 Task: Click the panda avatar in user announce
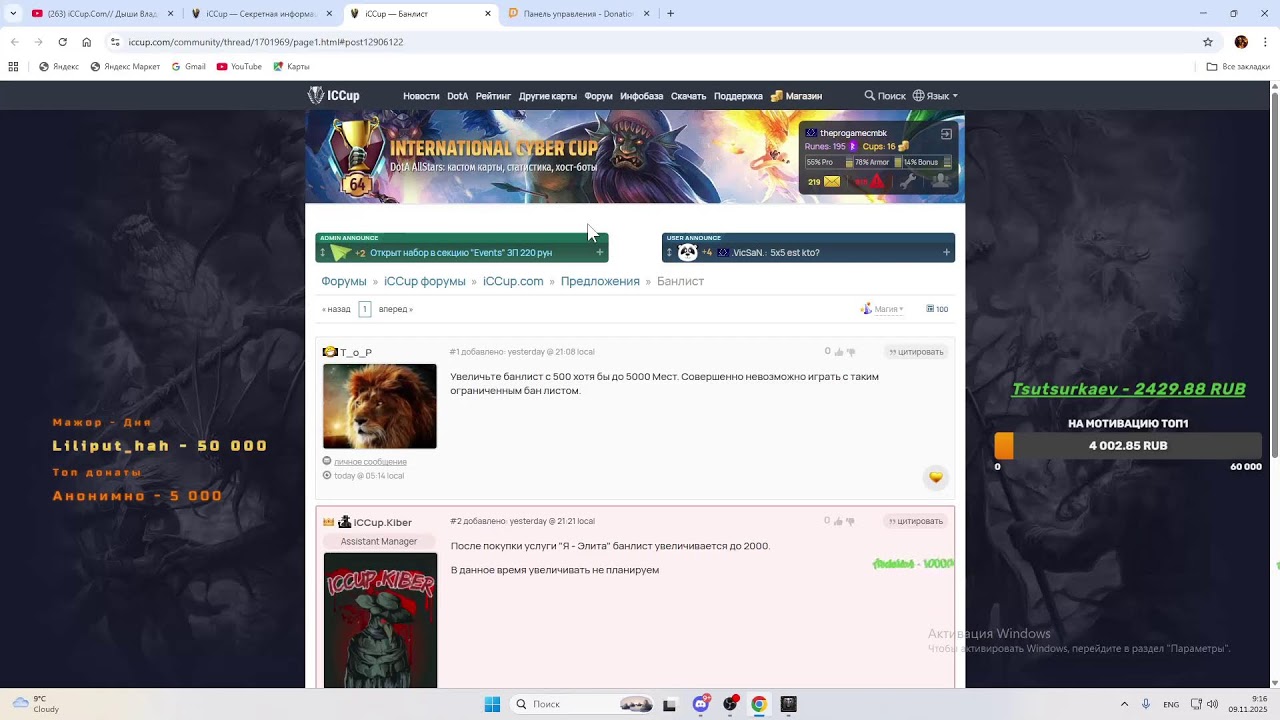click(687, 253)
